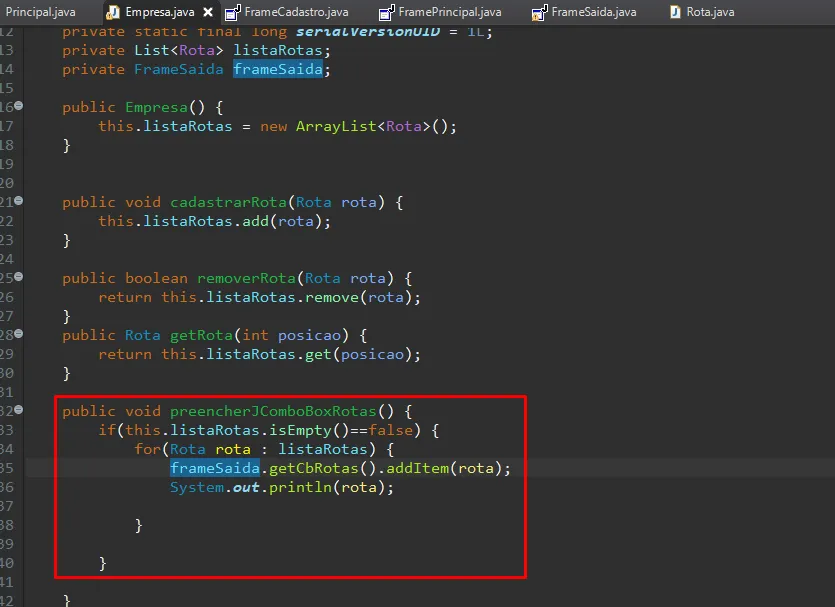Collapse the Empresa() constructor fold marker
835x607 pixels.
pyautogui.click(x=19, y=106)
